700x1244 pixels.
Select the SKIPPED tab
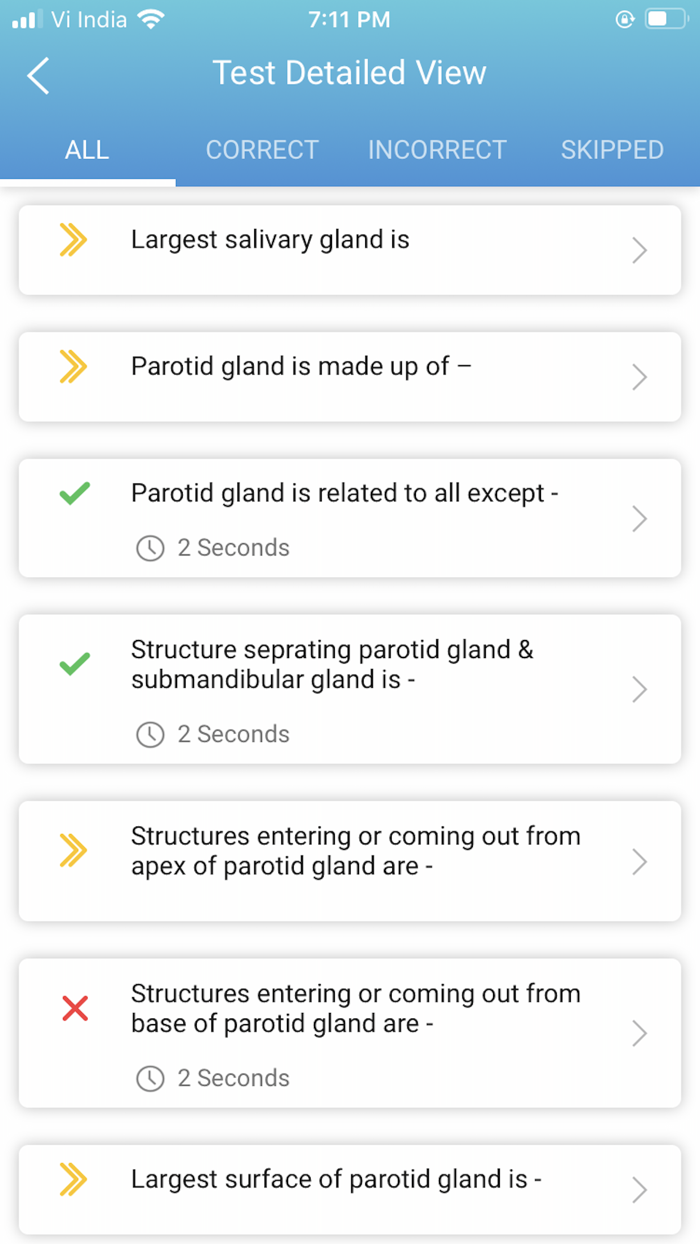(x=612, y=149)
